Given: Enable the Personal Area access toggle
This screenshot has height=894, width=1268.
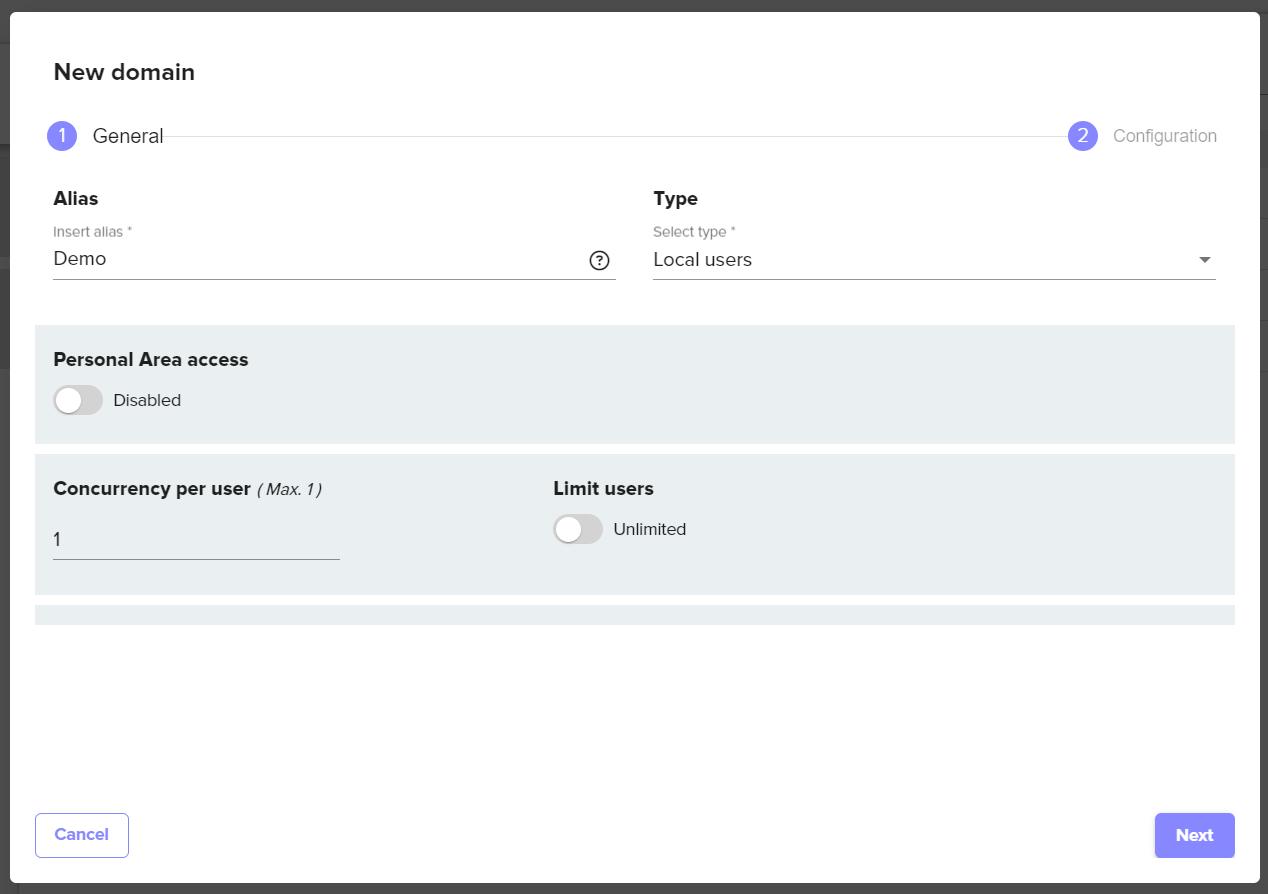Looking at the screenshot, I should click(78, 400).
